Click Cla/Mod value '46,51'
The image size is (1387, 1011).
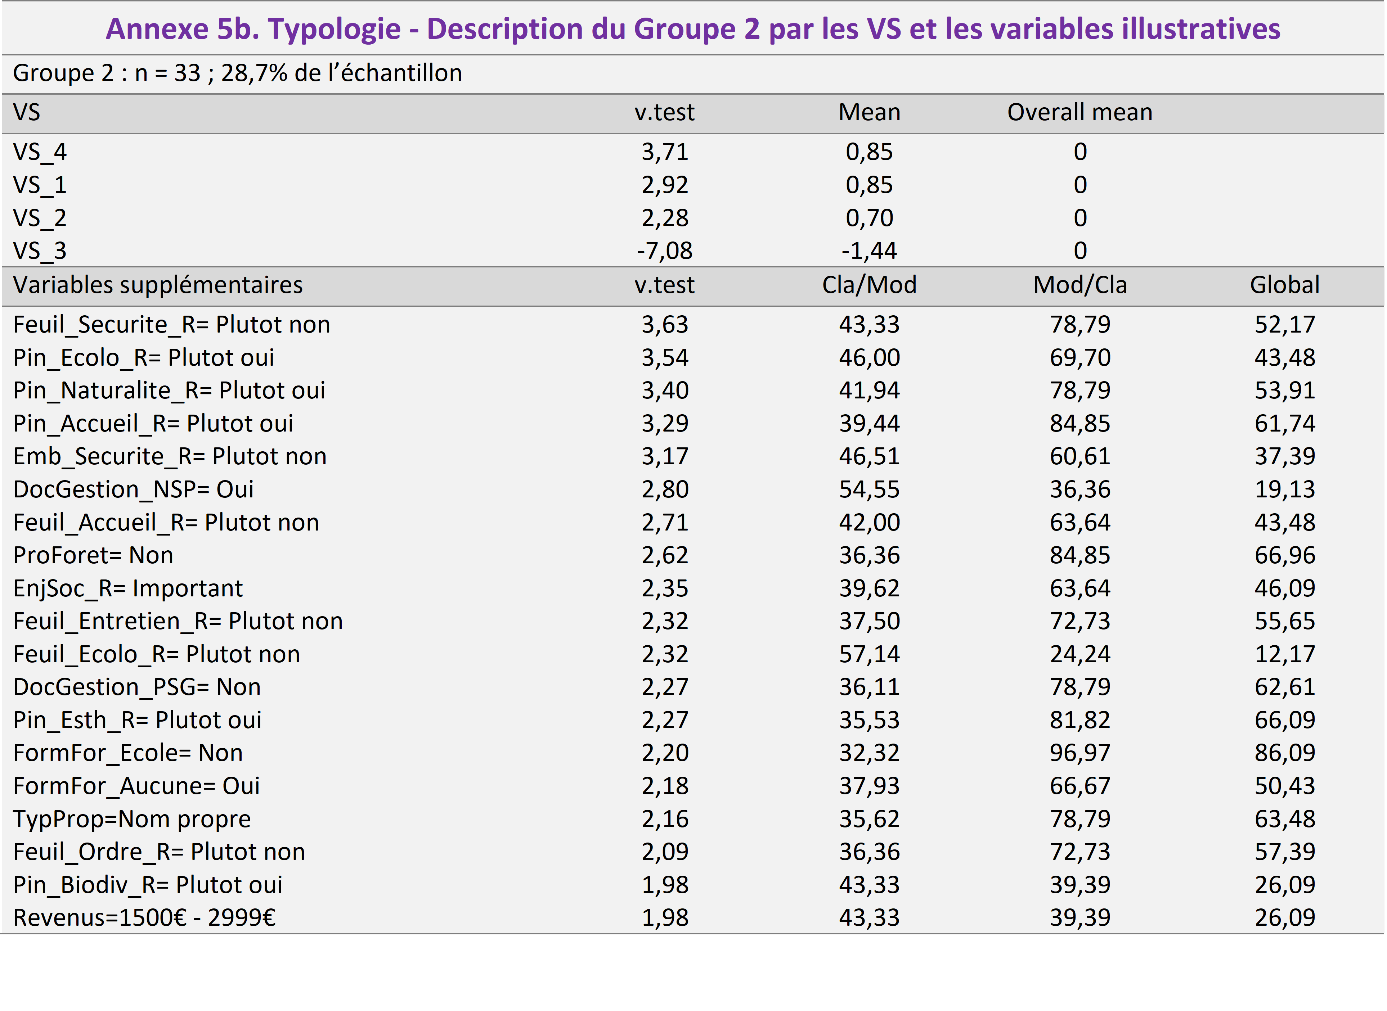(x=869, y=457)
